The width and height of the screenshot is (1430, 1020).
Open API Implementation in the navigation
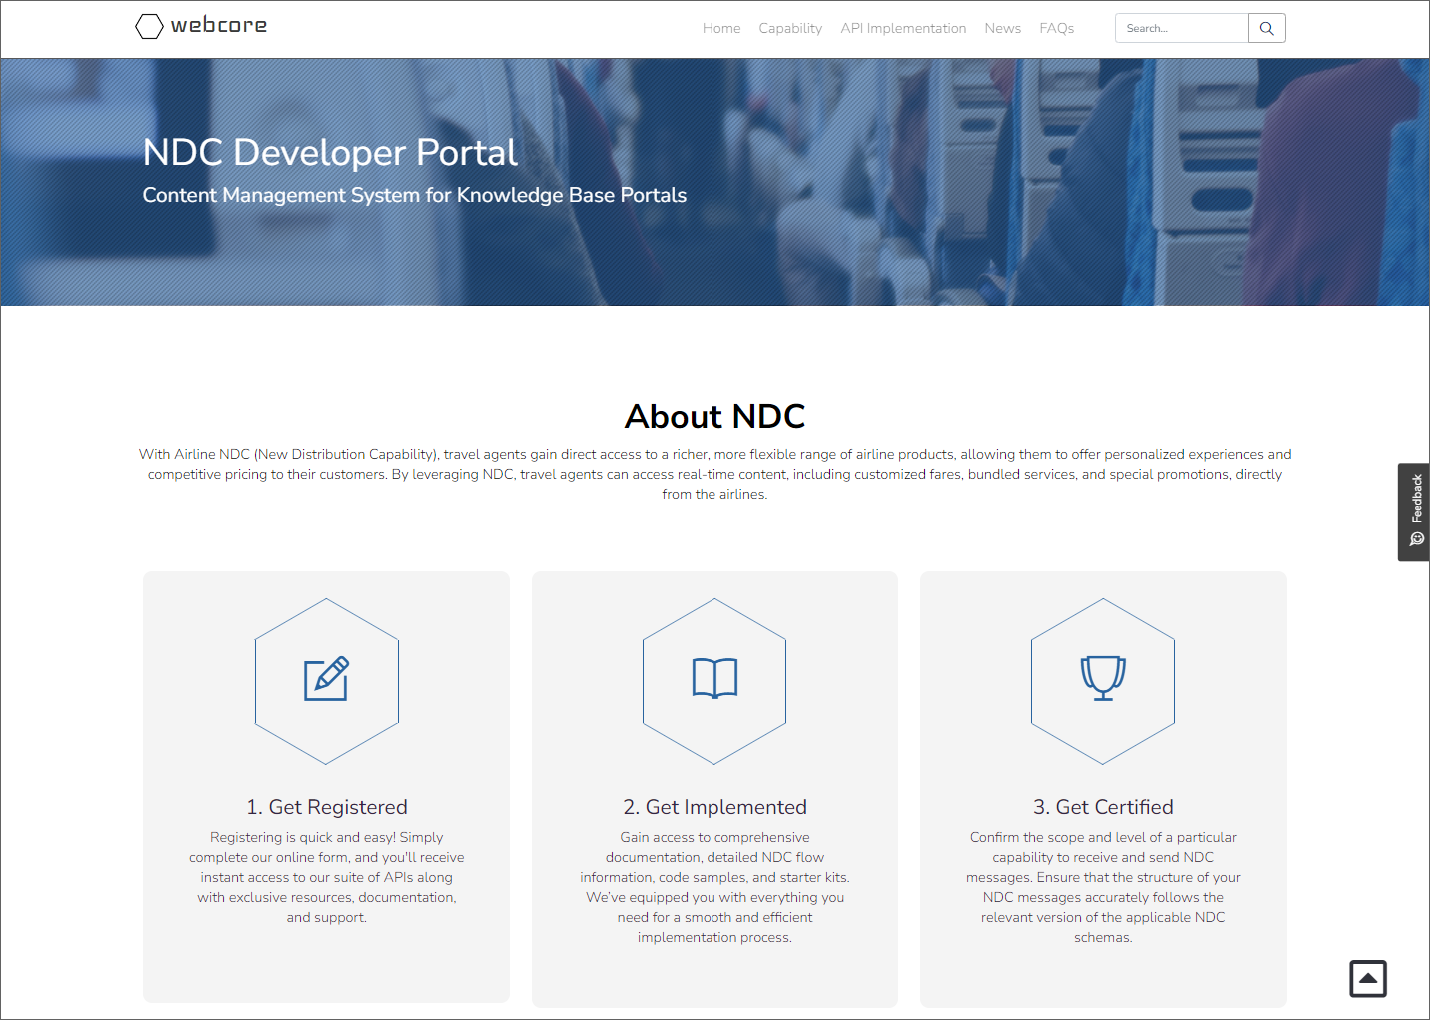(902, 28)
